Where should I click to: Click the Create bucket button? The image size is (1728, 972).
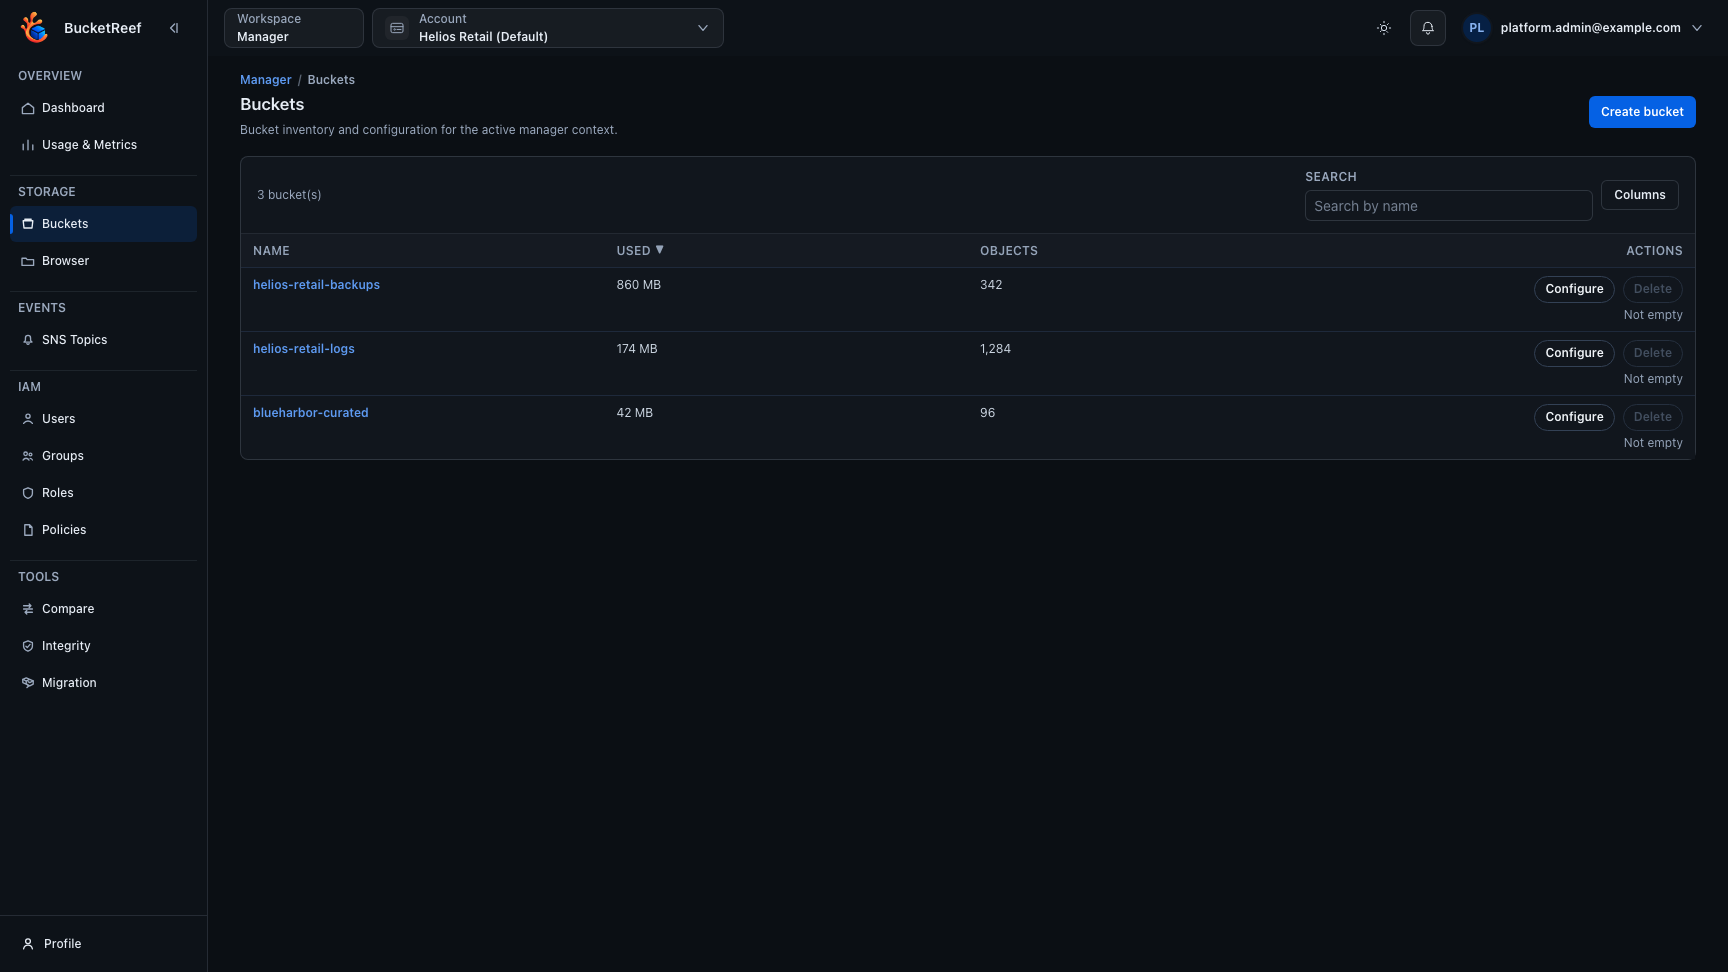coord(1642,112)
